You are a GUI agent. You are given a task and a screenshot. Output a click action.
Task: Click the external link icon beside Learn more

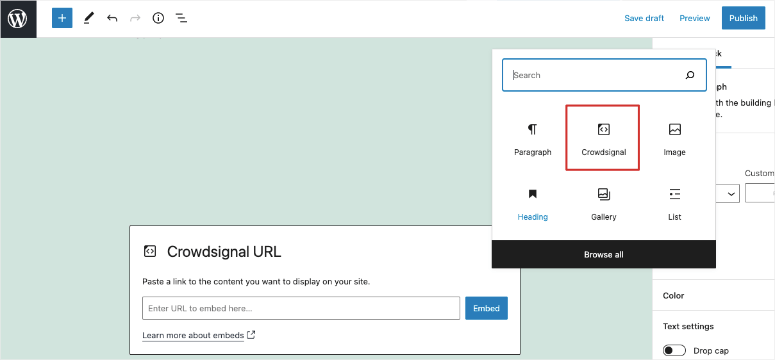tap(251, 335)
